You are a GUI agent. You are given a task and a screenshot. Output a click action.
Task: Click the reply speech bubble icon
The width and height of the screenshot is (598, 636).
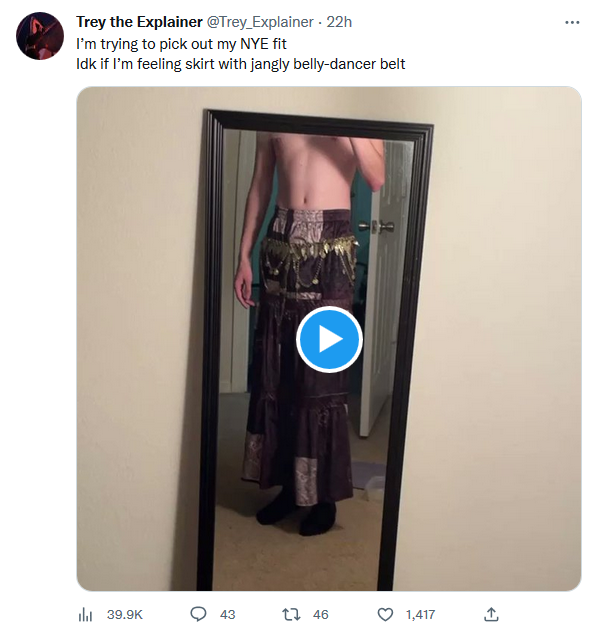coord(198,614)
